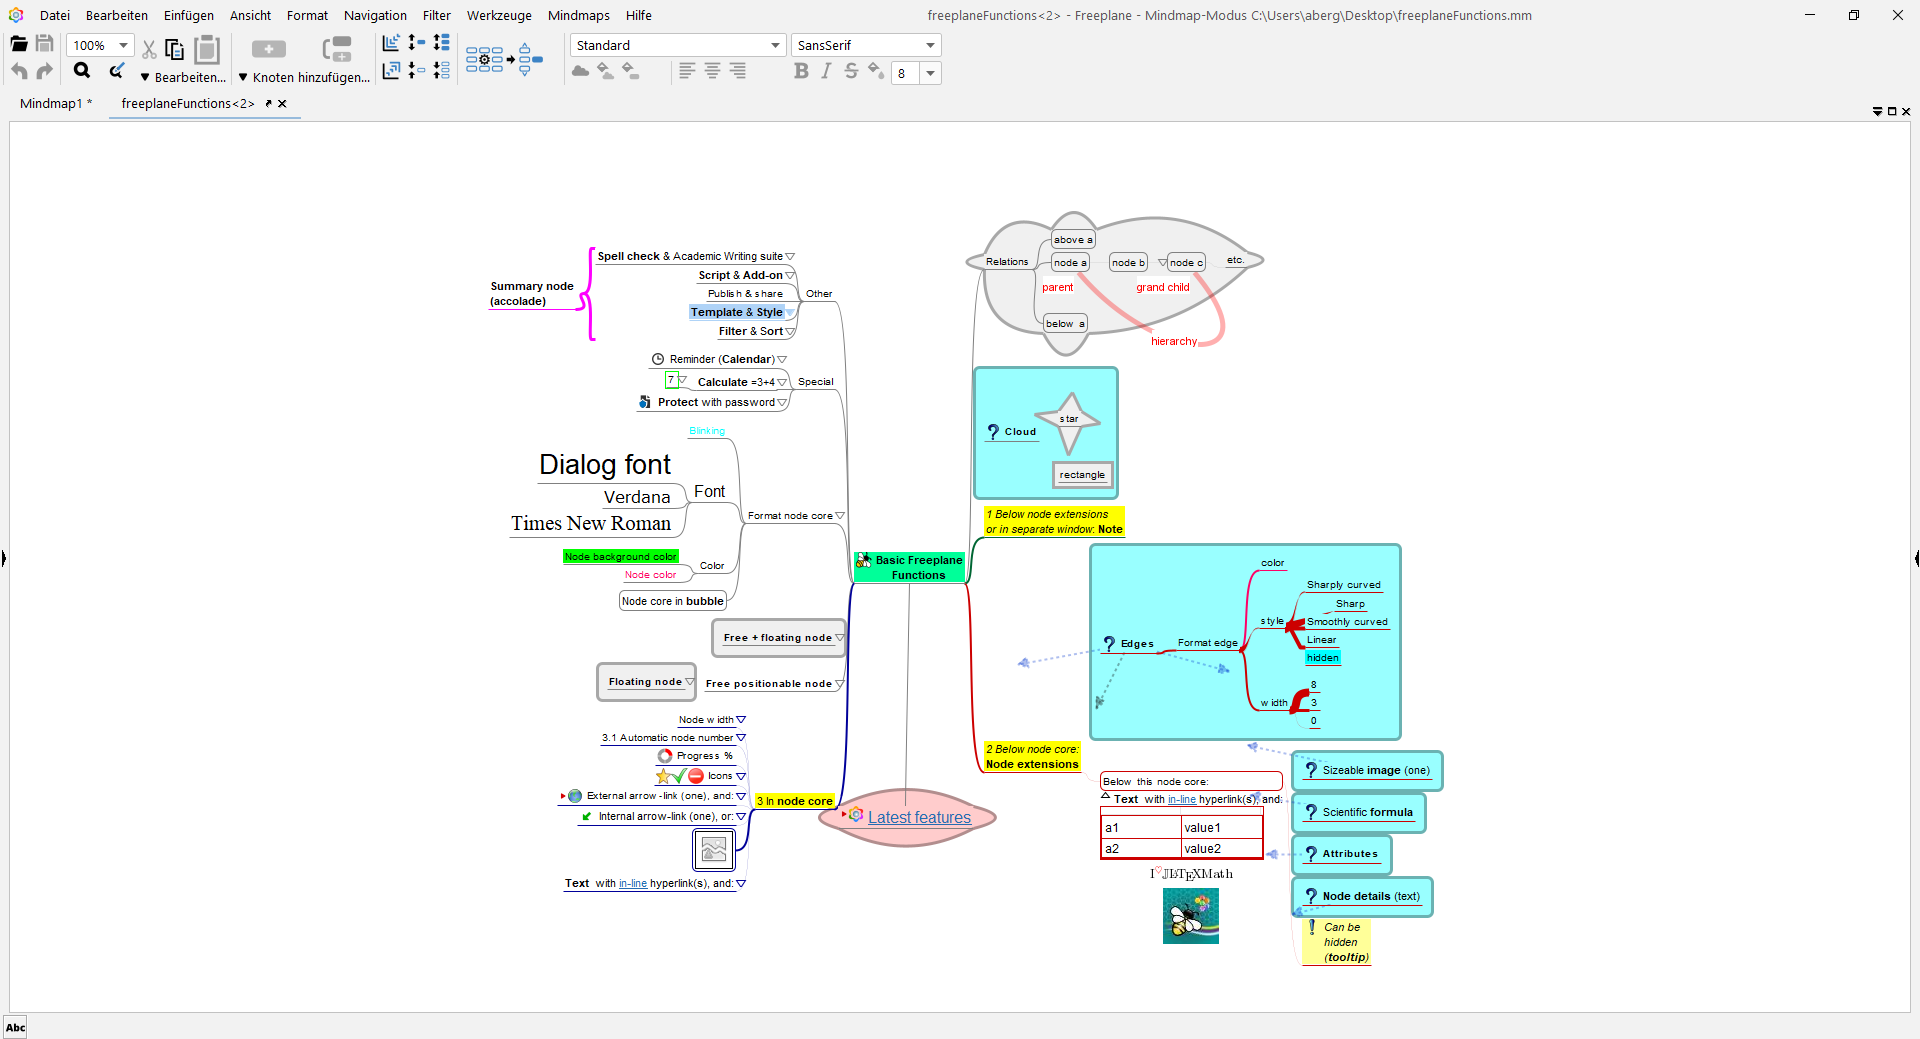
Task: Open the font size dropdown
Action: click(930, 73)
